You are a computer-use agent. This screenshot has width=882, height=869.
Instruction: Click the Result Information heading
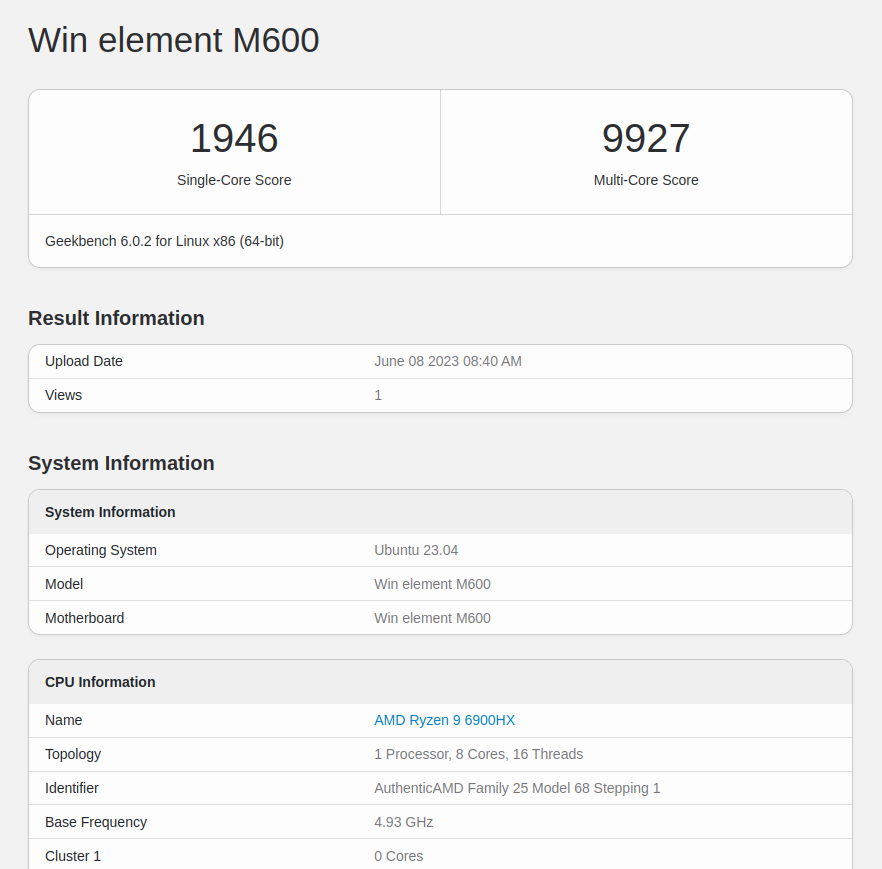point(116,318)
